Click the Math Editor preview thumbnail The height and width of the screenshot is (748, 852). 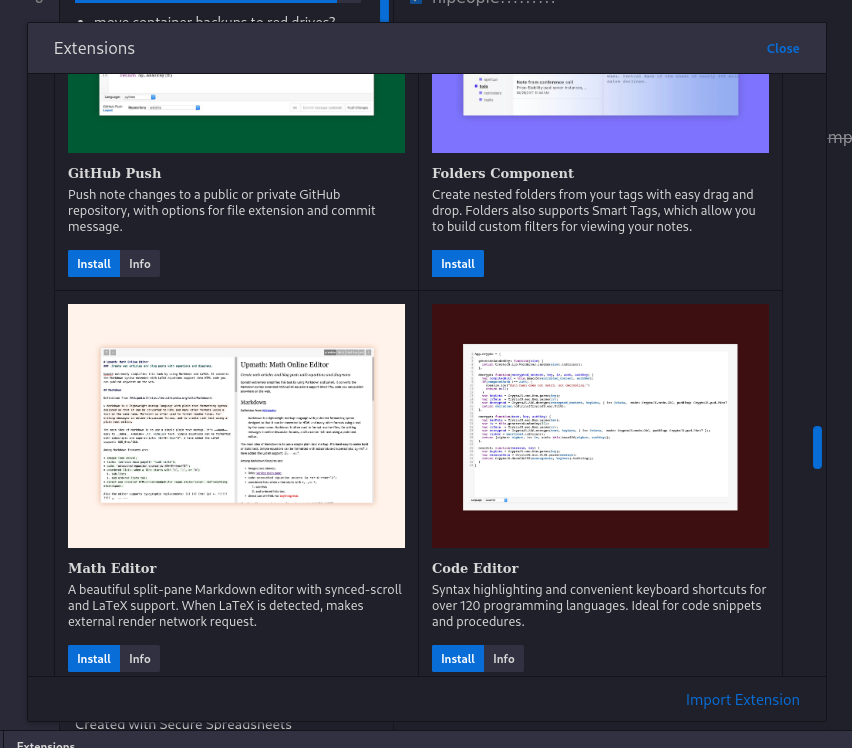tap(236, 425)
